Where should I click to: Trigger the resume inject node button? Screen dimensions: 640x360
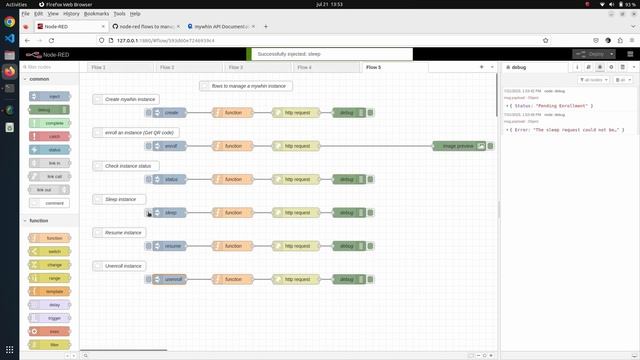pos(149,246)
